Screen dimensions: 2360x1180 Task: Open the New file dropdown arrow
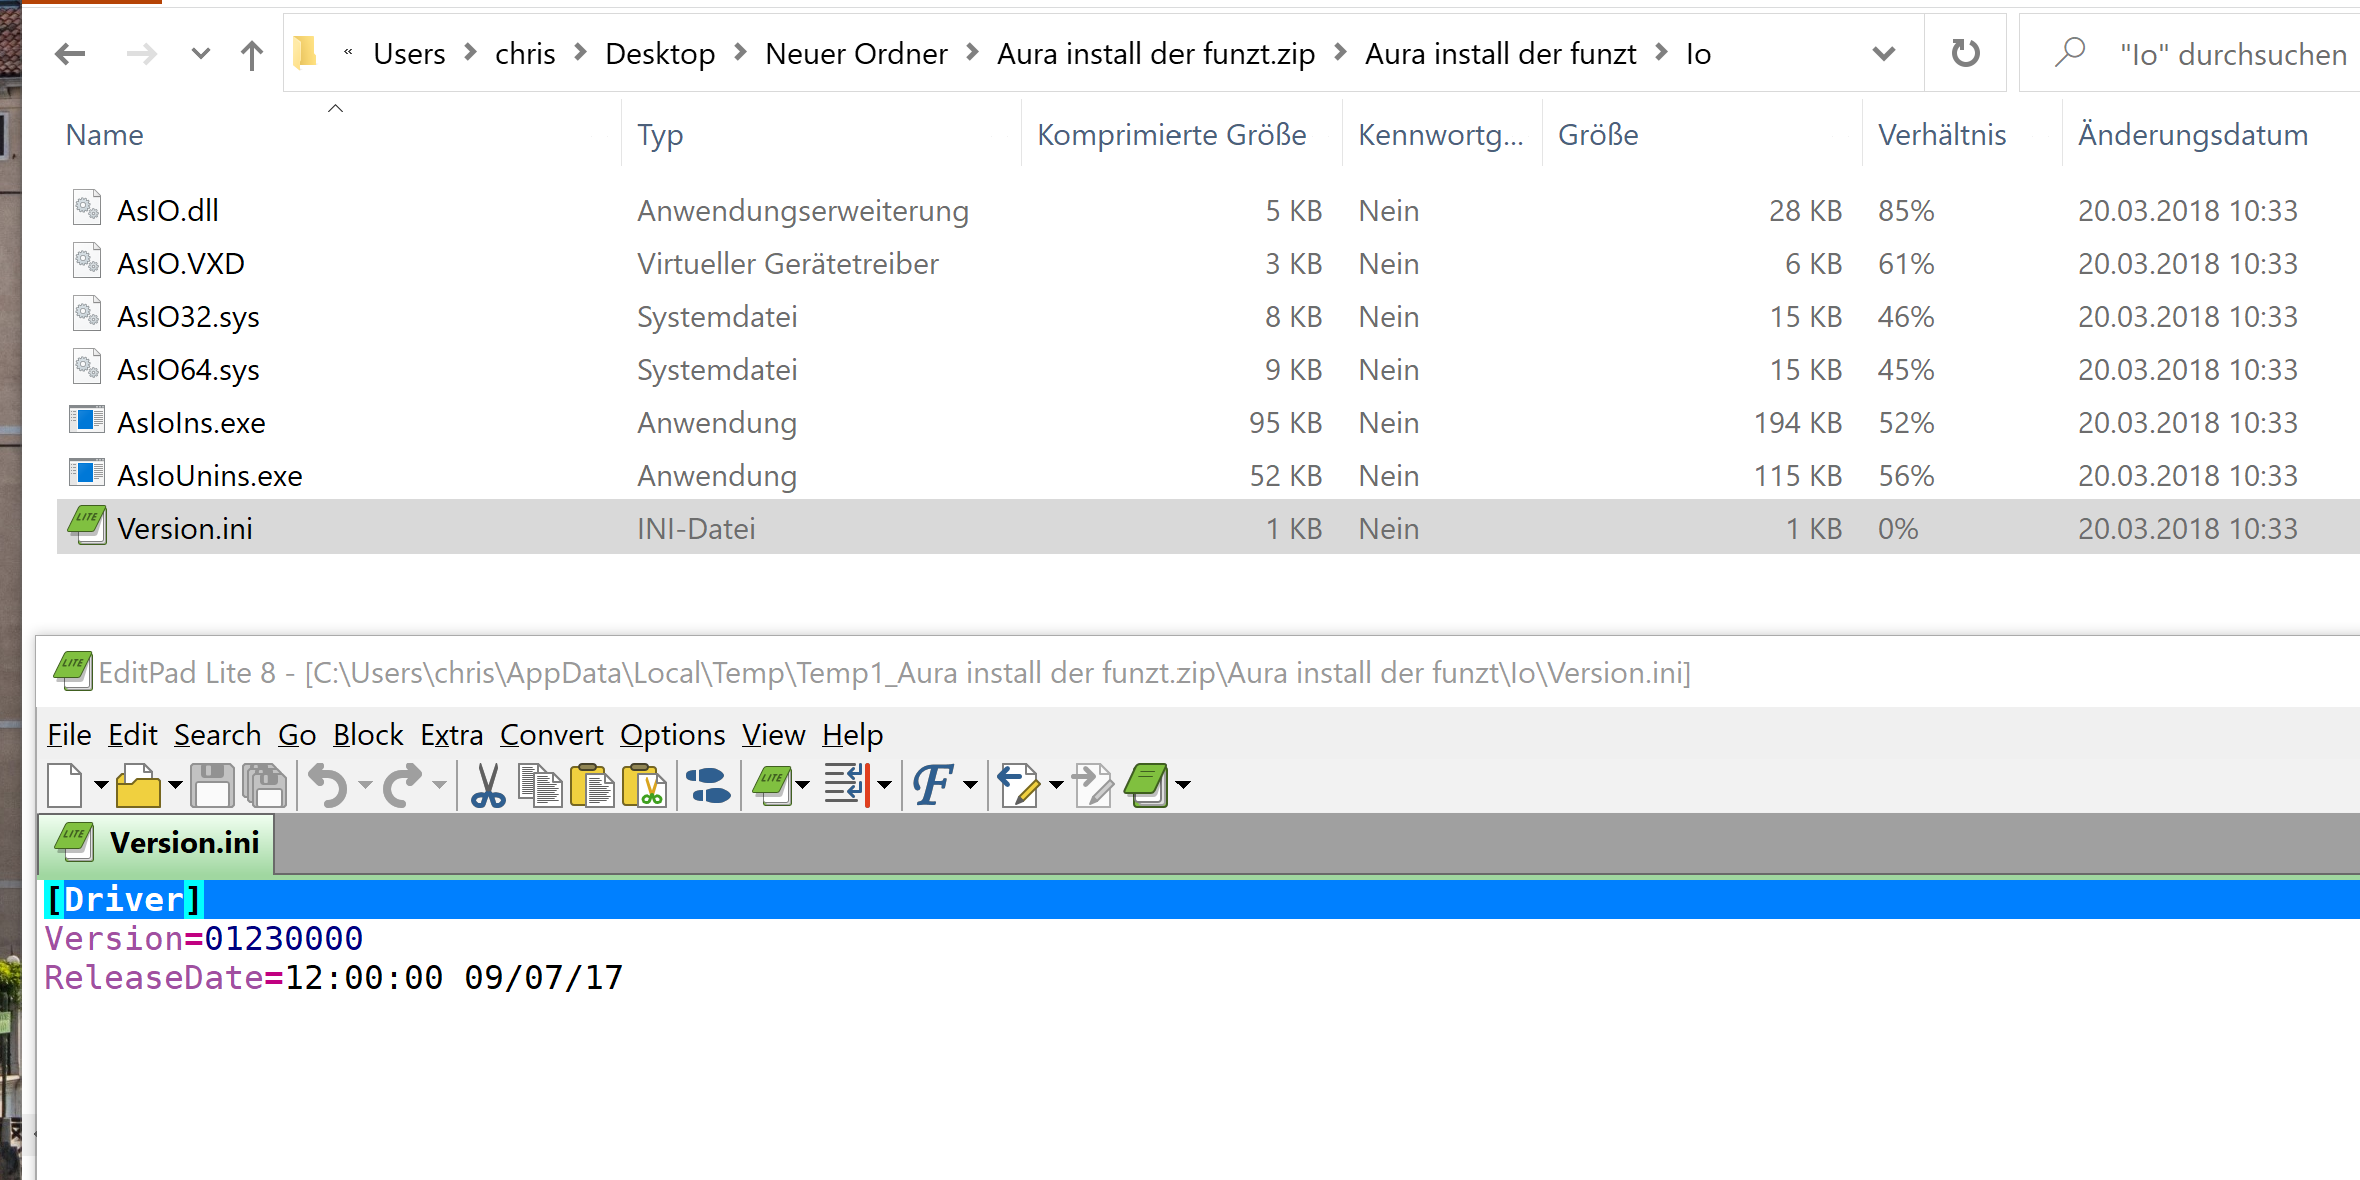tap(100, 785)
